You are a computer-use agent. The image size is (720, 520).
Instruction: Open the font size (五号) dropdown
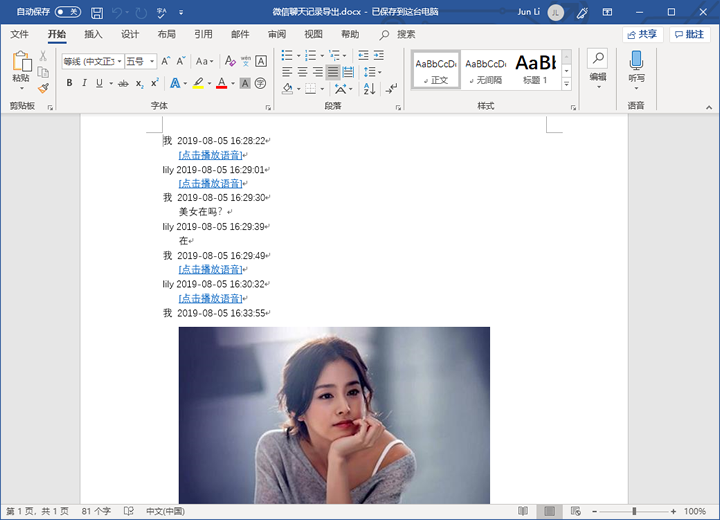click(x=152, y=61)
